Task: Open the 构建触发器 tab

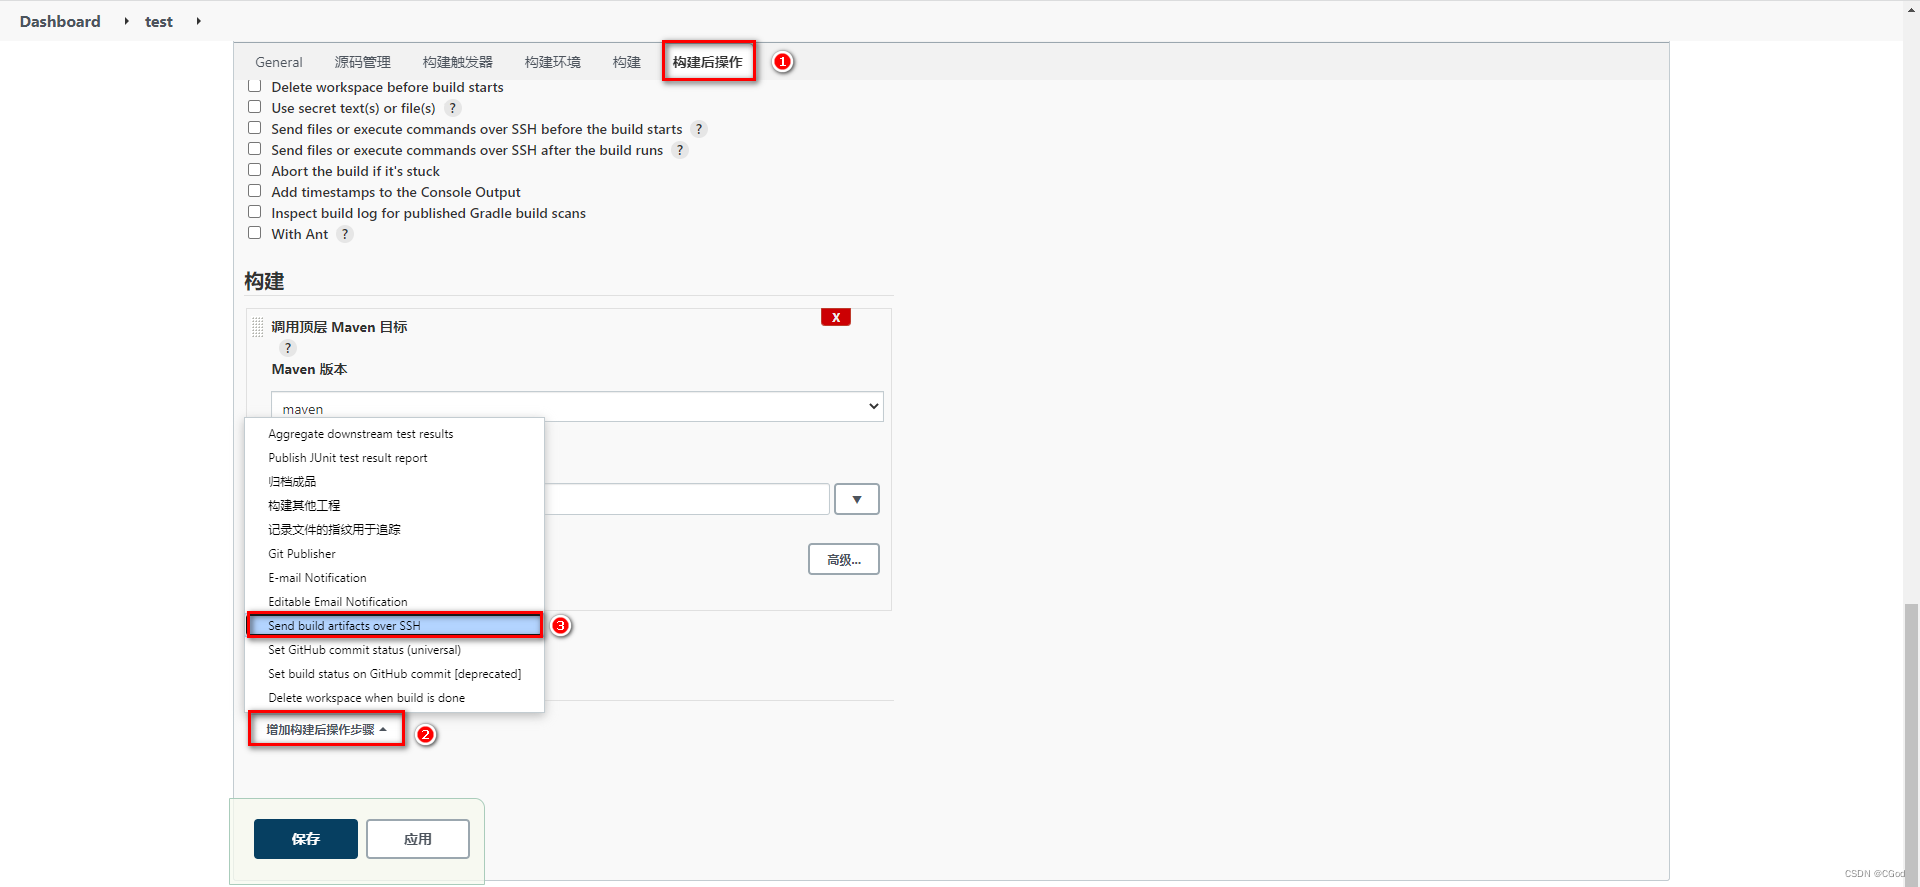Action: coord(457,62)
